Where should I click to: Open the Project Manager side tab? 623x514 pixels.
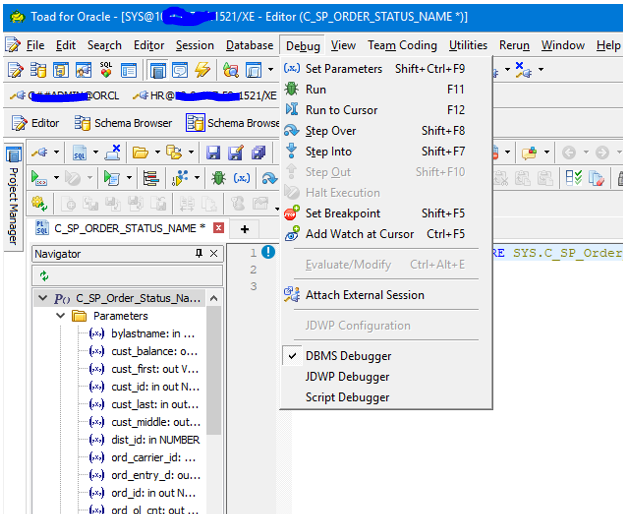point(14,195)
